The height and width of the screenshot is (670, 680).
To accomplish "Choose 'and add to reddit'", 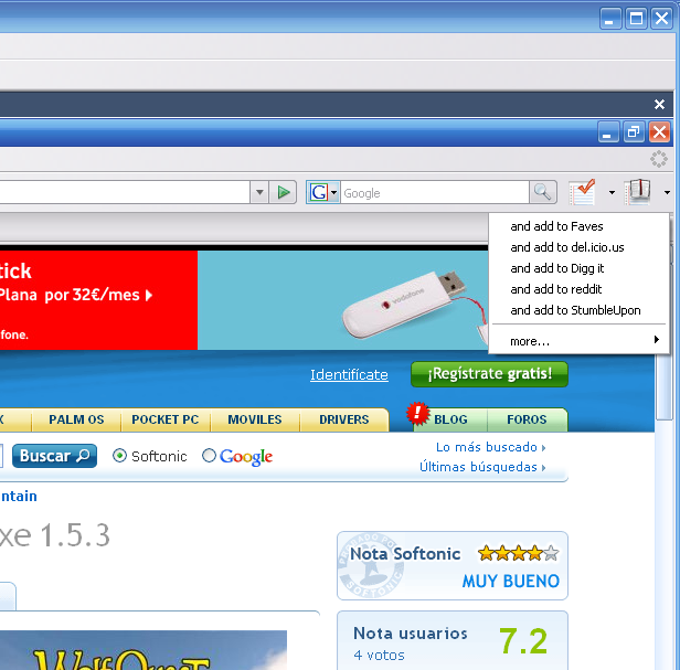I will pyautogui.click(x=579, y=289).
